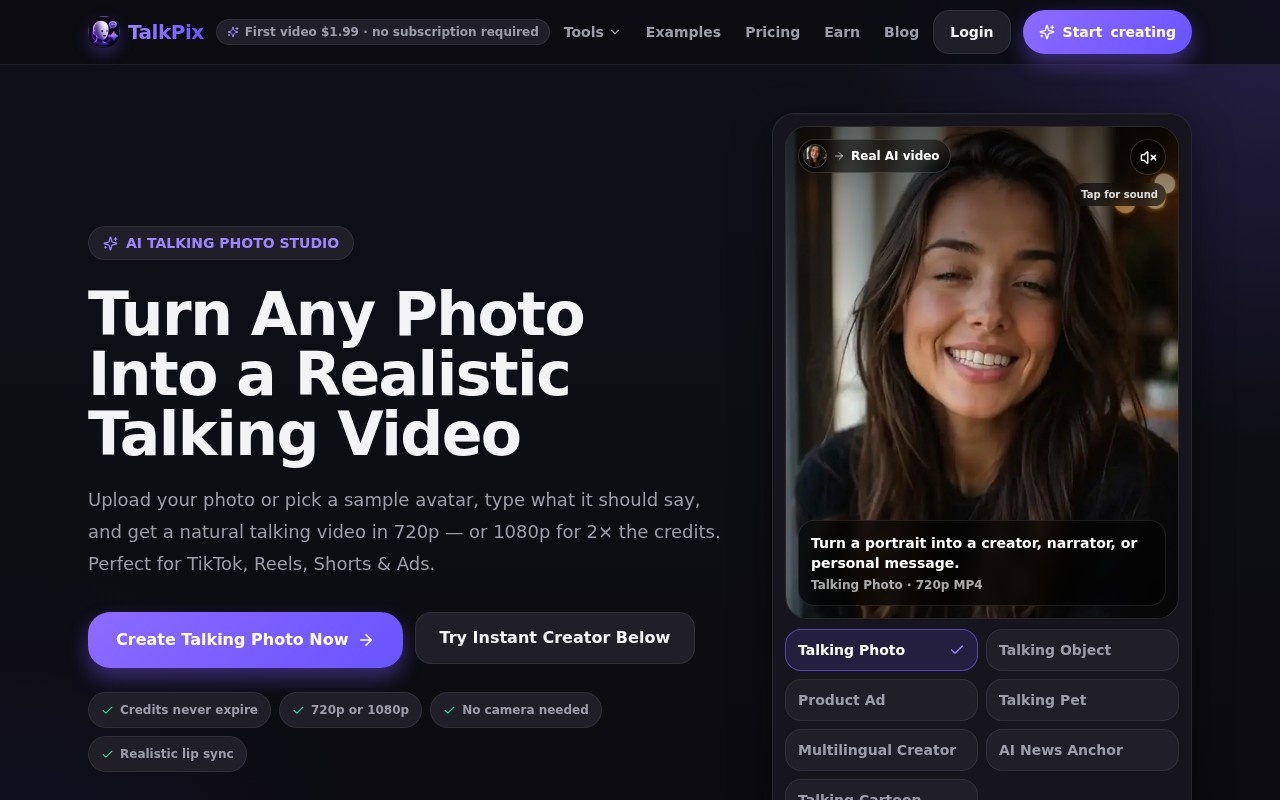
Task: Select the Talking Photo option
Action: point(881,650)
